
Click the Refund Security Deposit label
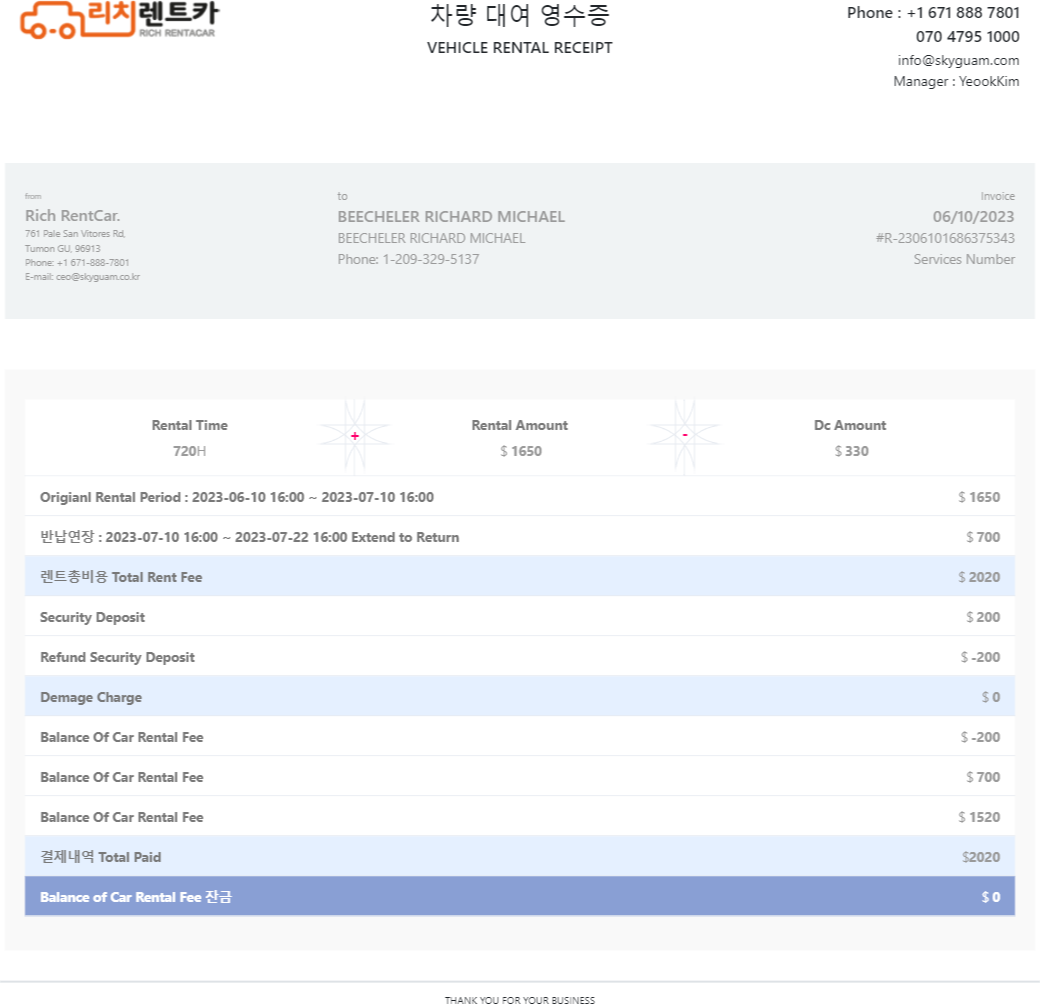click(117, 657)
